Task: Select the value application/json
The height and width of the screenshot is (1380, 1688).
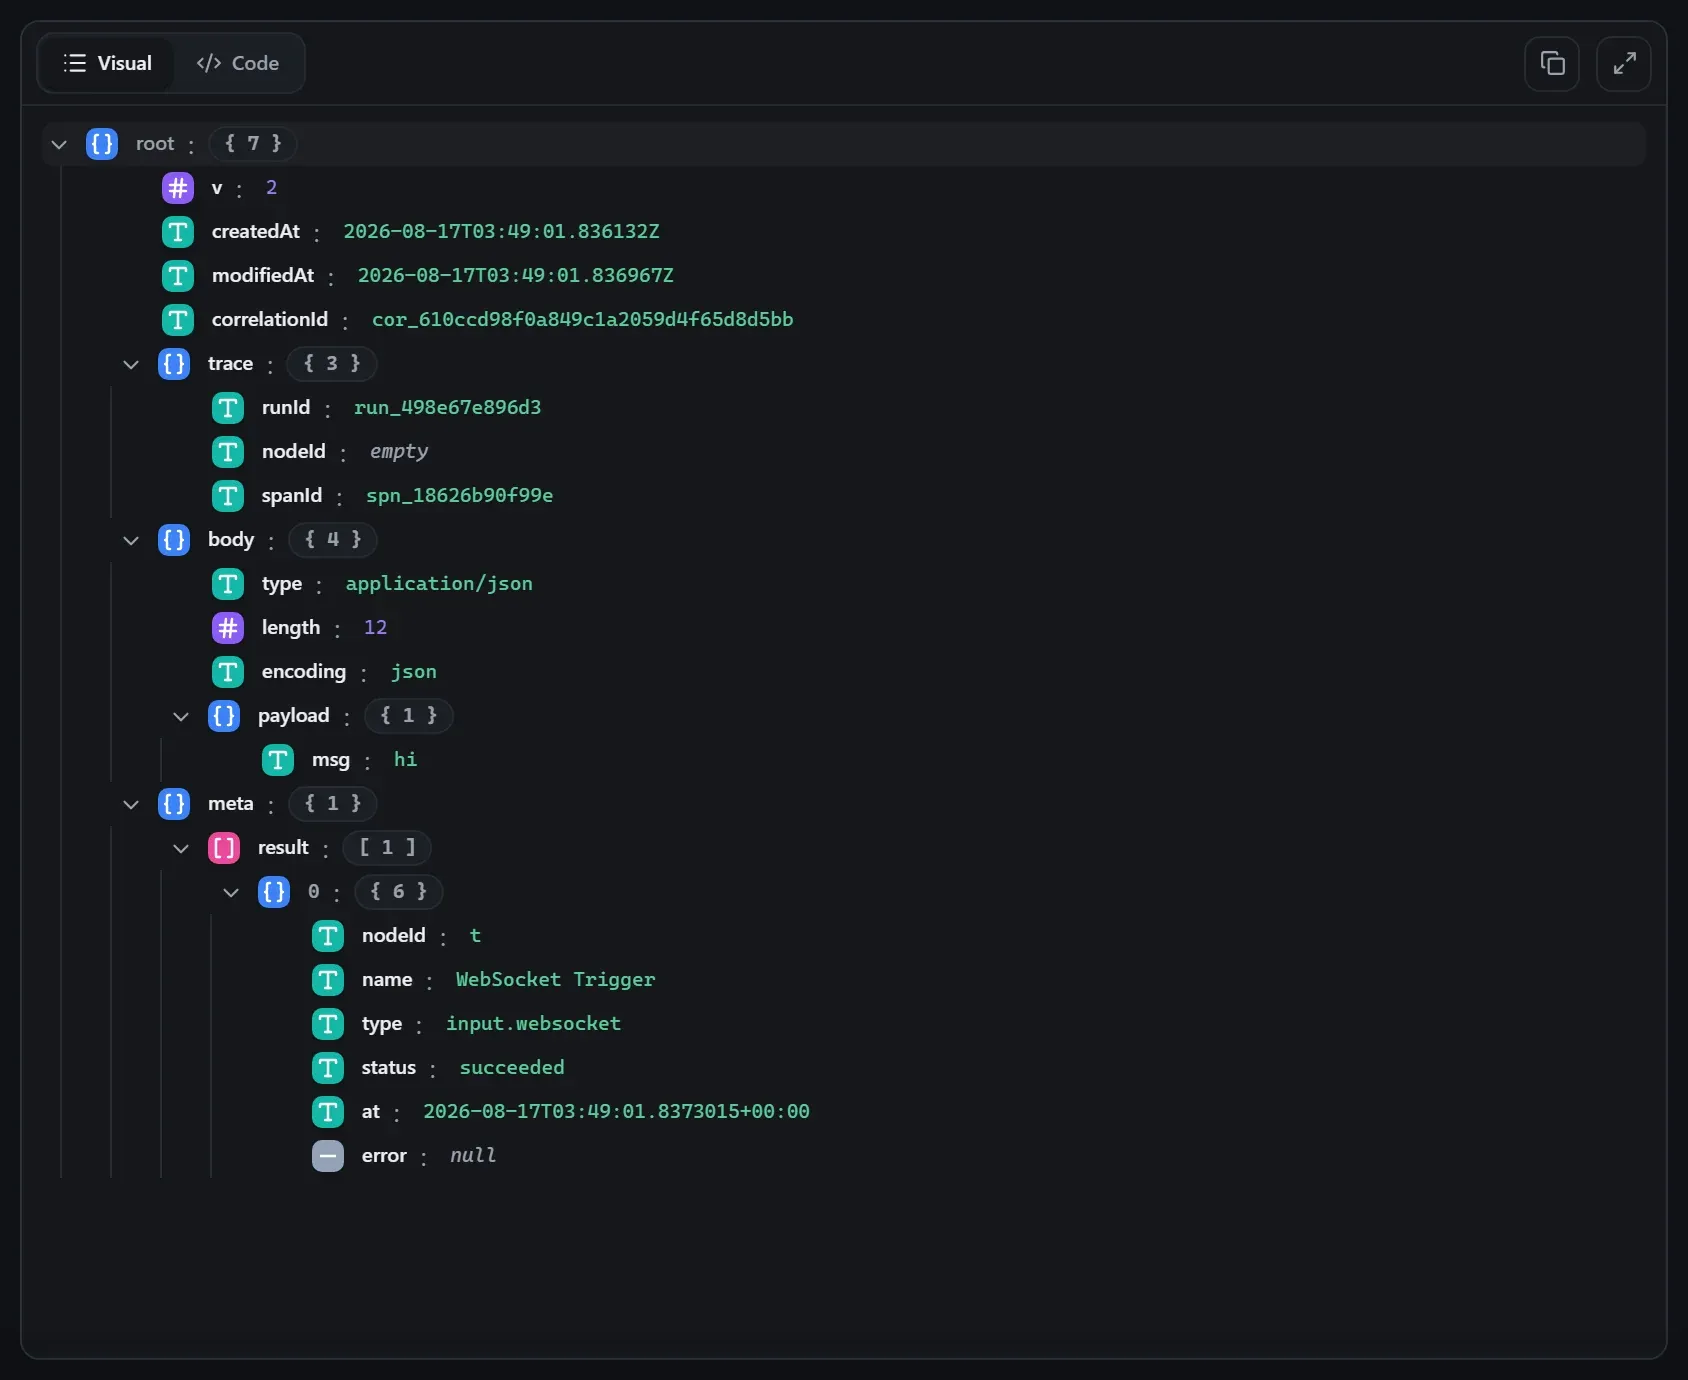Action: click(439, 583)
